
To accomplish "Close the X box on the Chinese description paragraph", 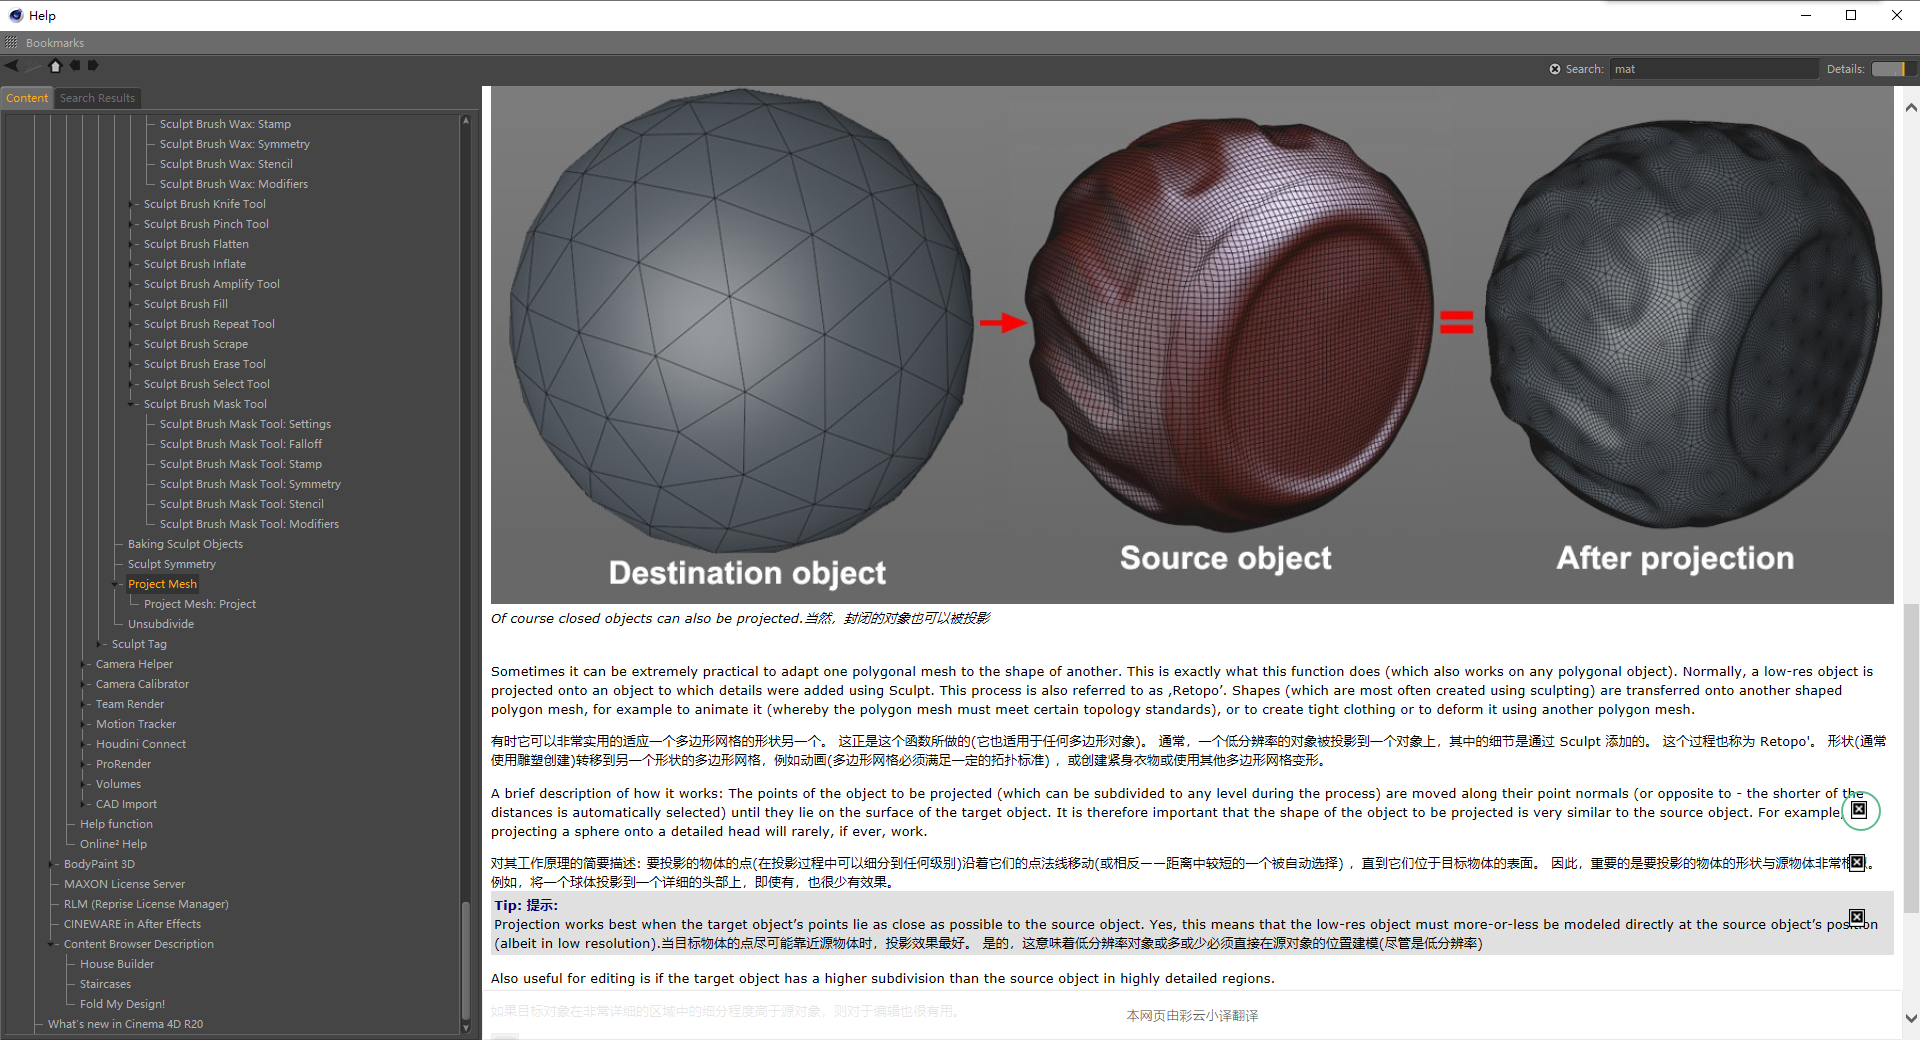I will 1857,862.
